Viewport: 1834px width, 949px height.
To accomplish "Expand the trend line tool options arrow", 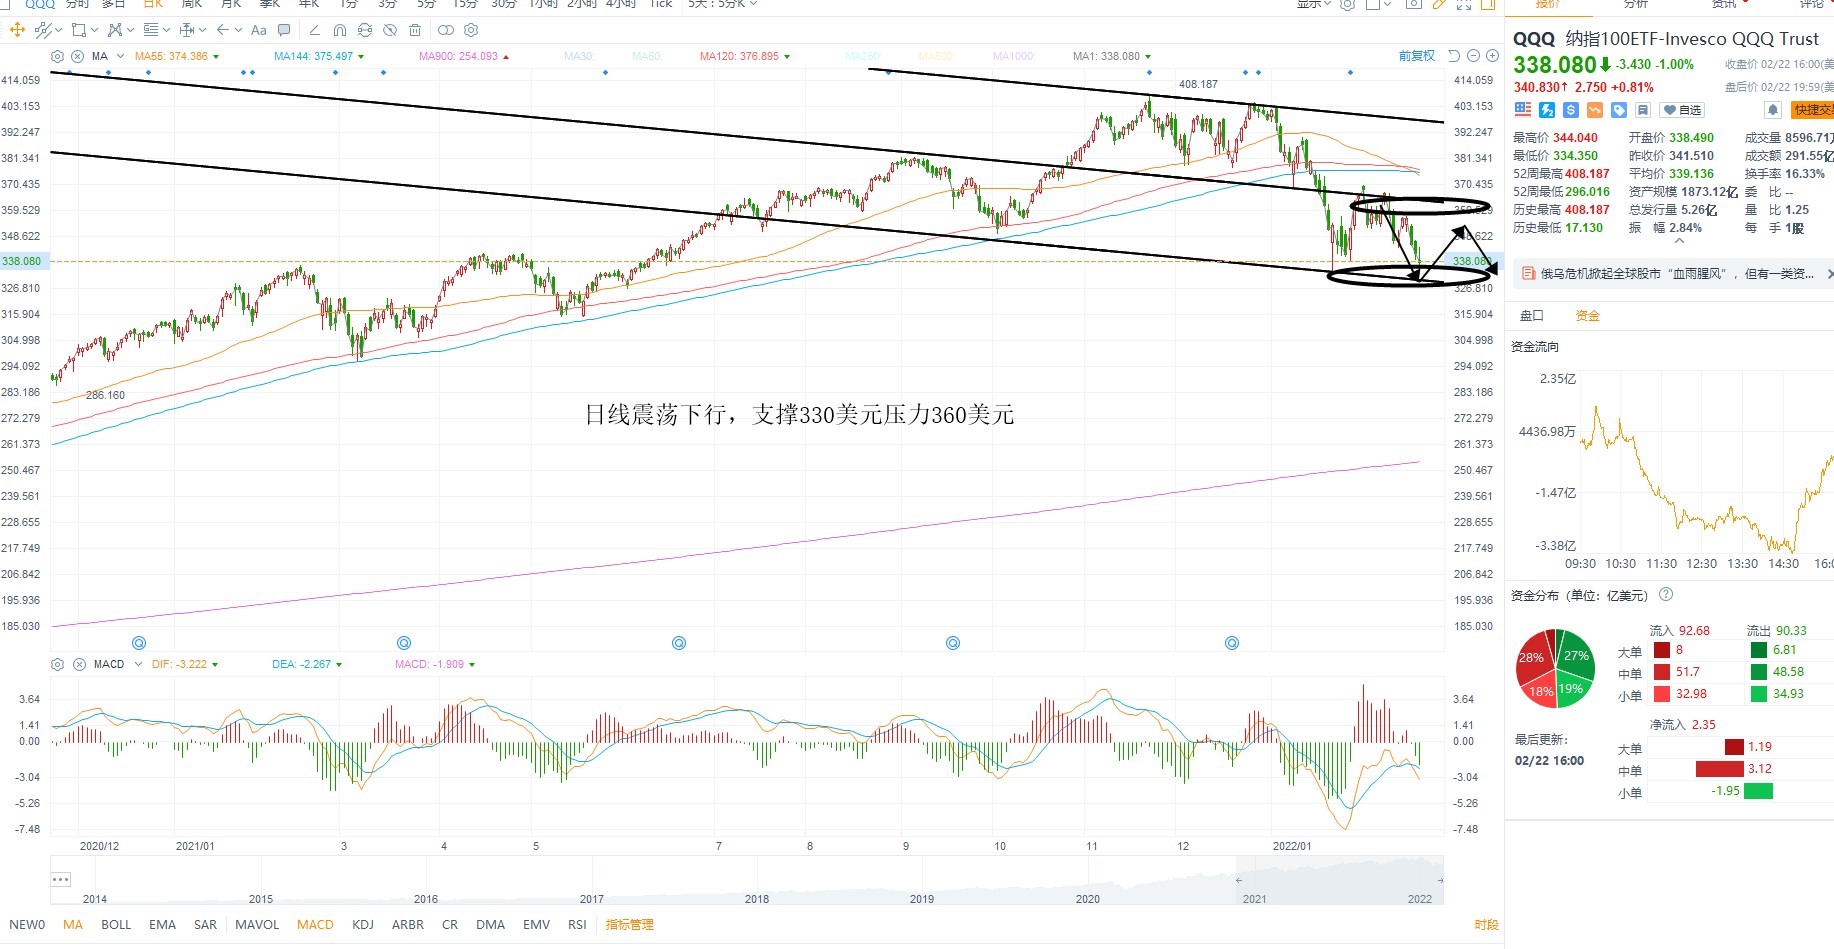I will click(57, 30).
